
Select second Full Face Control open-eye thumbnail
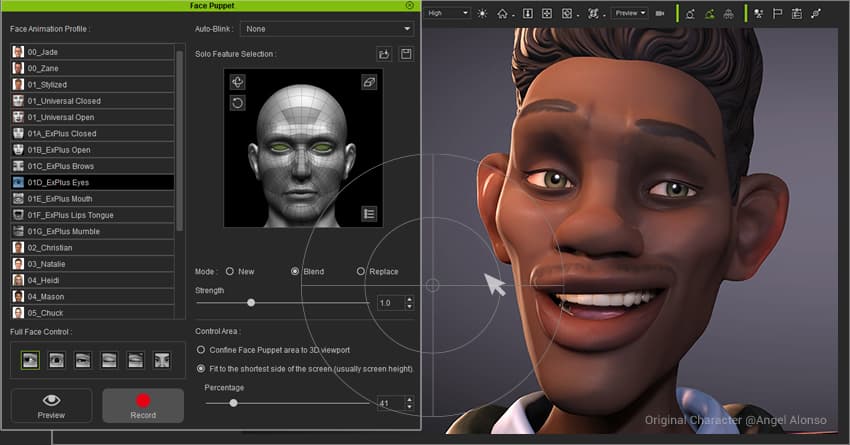56,360
